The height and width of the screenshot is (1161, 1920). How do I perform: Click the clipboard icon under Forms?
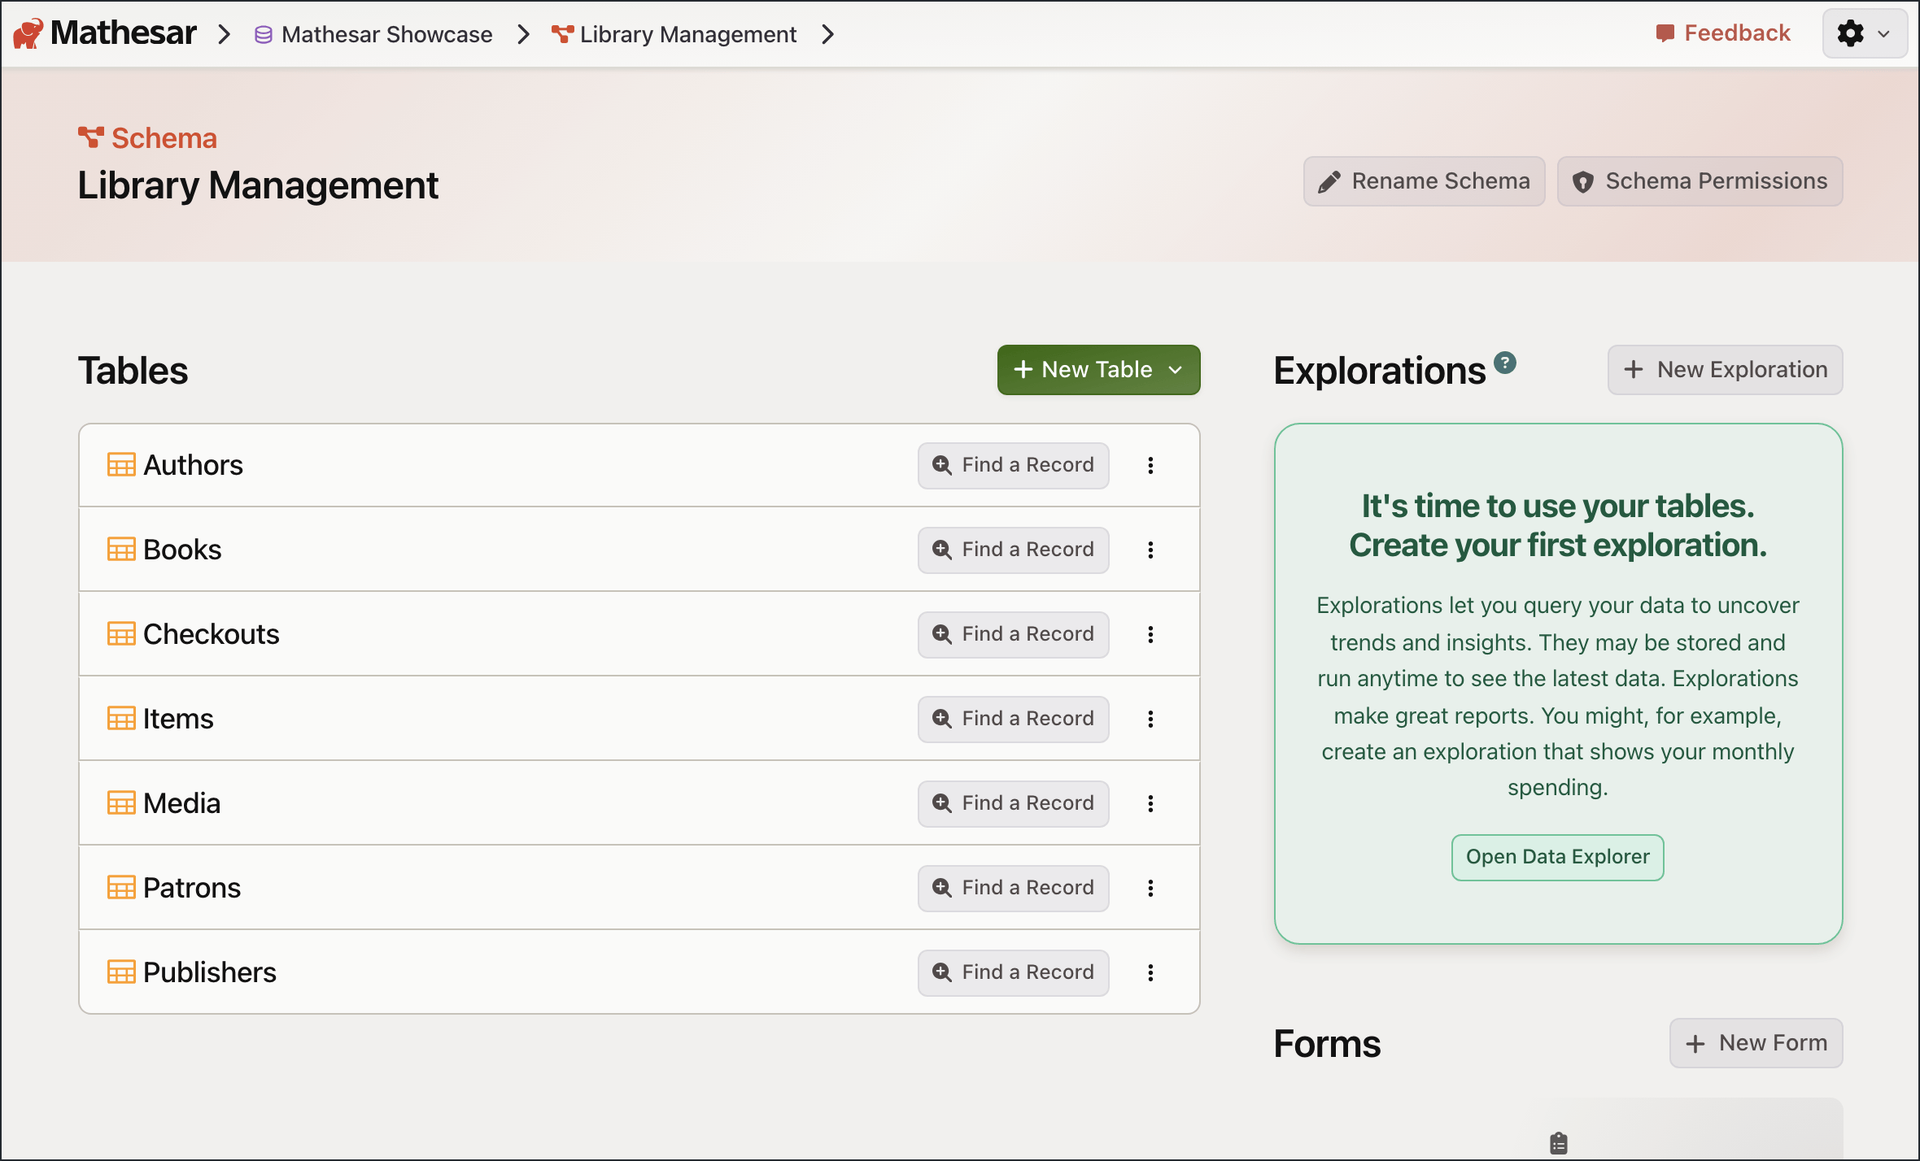1559,1143
